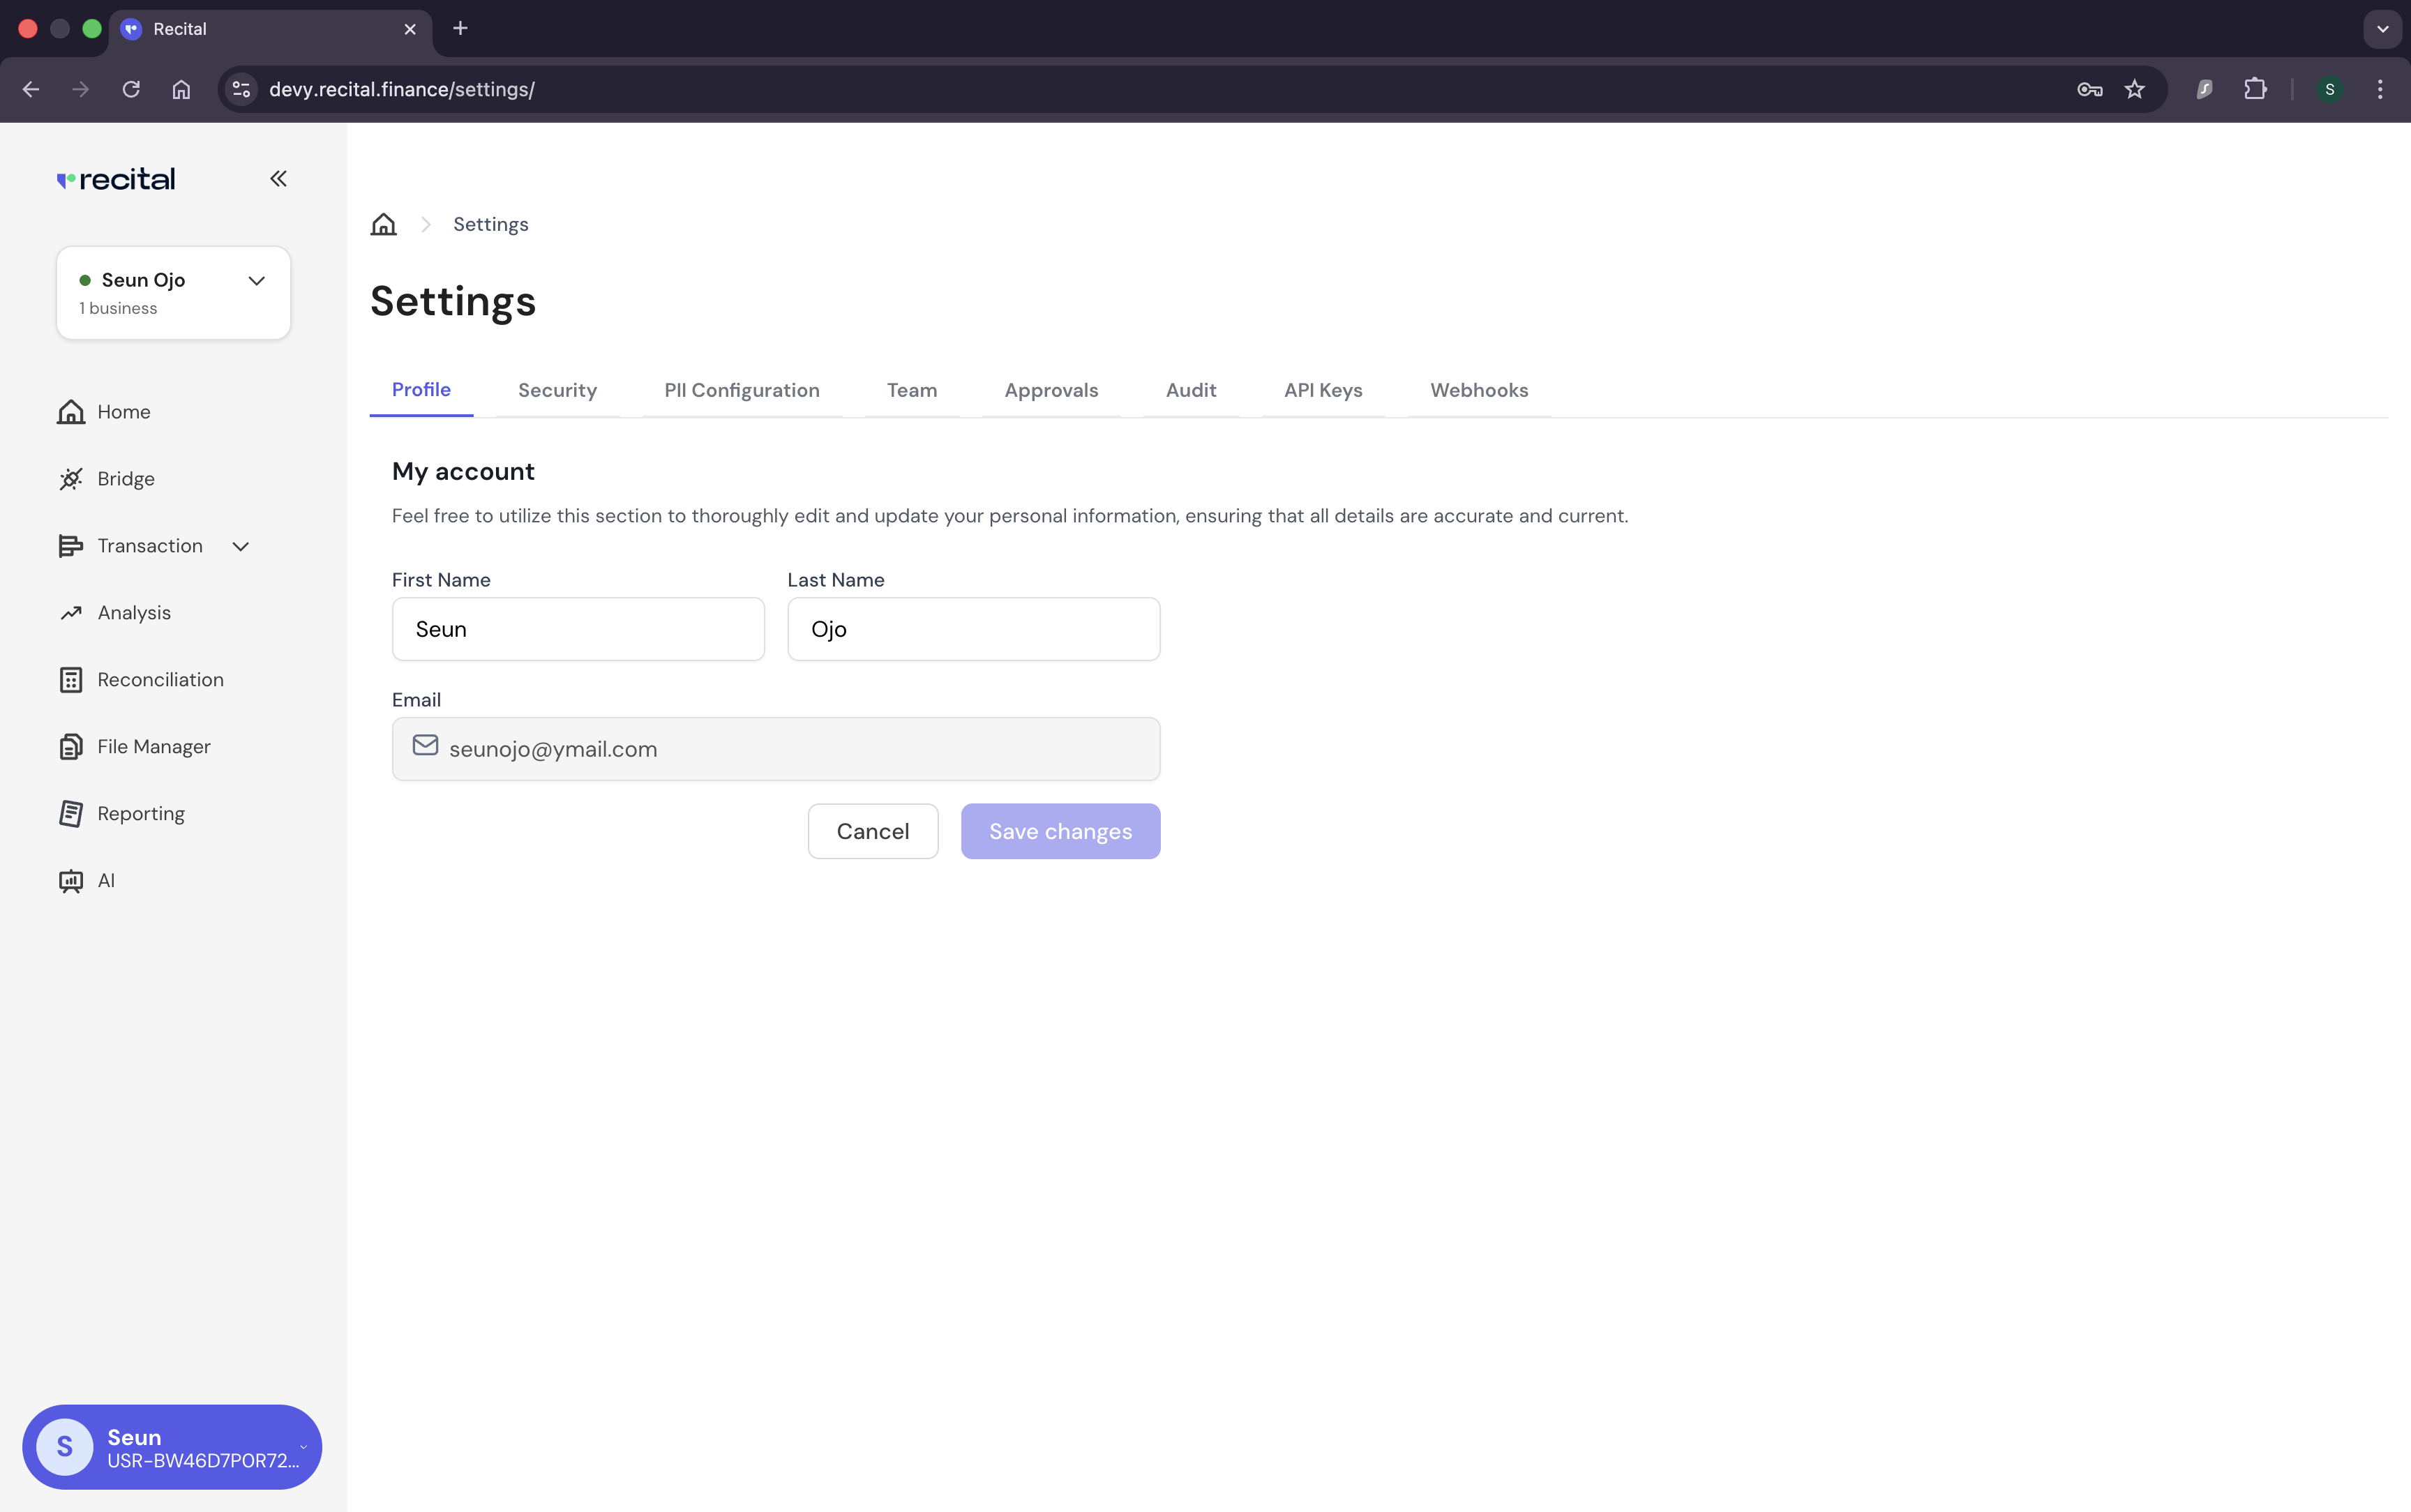Switch to the Security tab
This screenshot has width=2411, height=1512.
click(557, 390)
